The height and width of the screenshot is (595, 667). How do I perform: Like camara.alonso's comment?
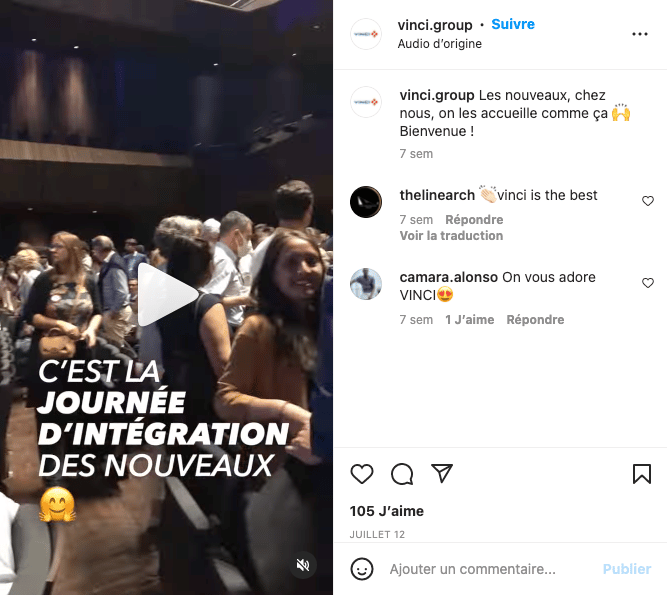tap(647, 283)
